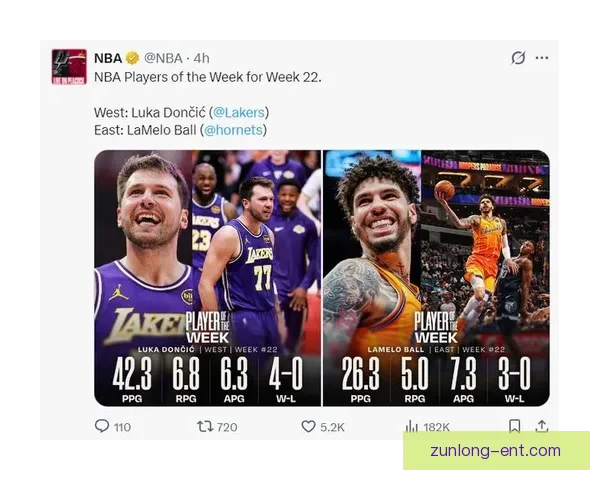Click the NBA display name
Viewport: 600px width, 480px height.
click(108, 58)
